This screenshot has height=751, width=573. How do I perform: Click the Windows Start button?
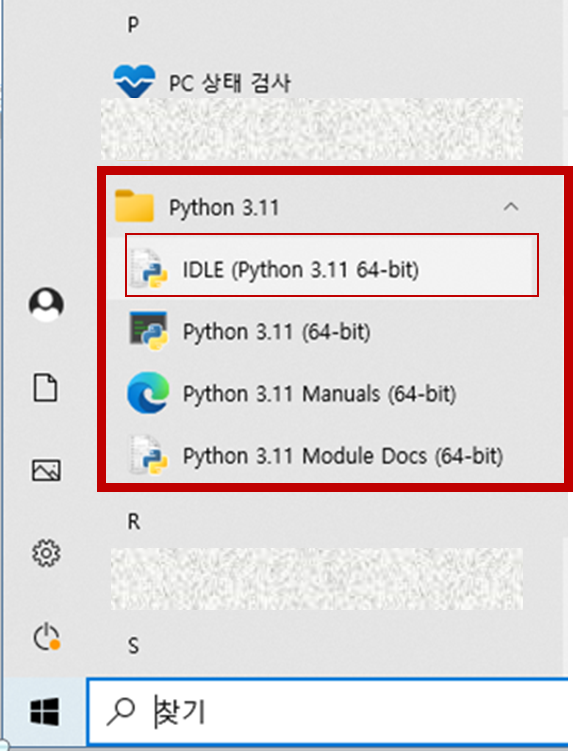coord(45,711)
